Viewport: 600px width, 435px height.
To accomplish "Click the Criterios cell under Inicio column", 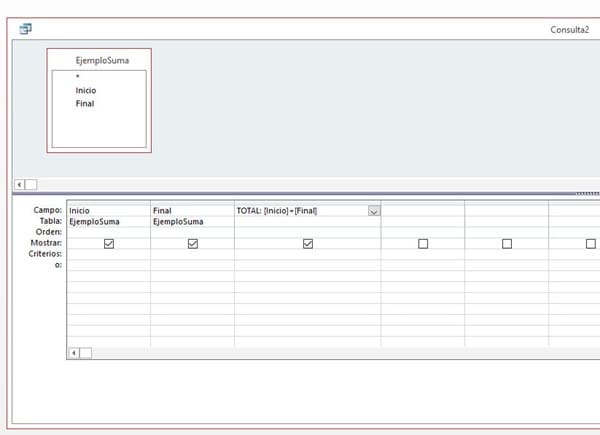I will pyautogui.click(x=109, y=254).
